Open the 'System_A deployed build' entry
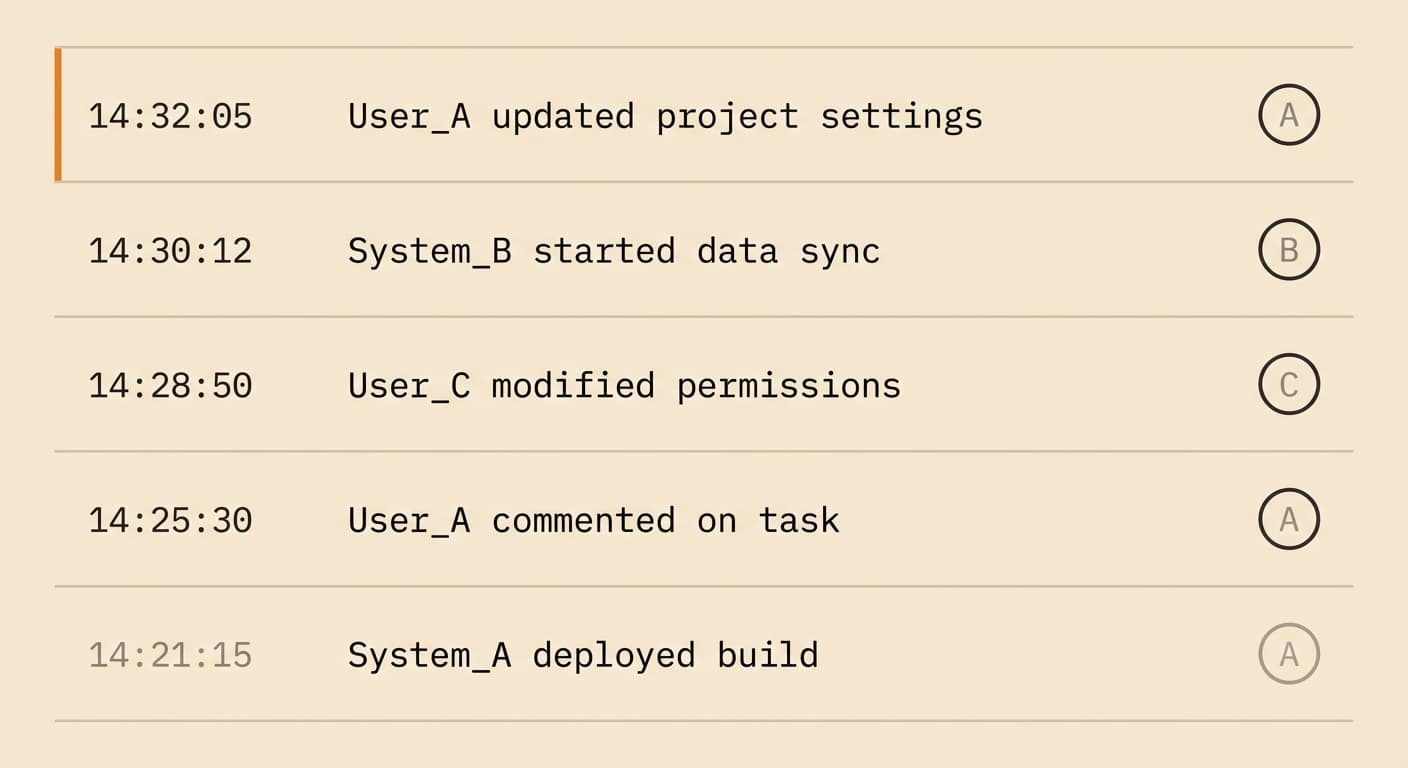Screen dimensions: 1408x768 click(x=583, y=656)
